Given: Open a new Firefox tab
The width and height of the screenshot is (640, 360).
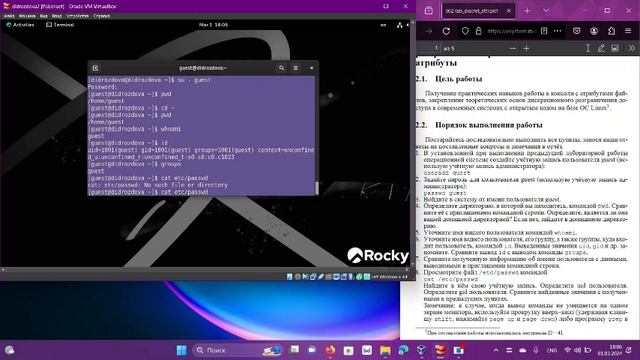Looking at the screenshot, I should (527, 11).
